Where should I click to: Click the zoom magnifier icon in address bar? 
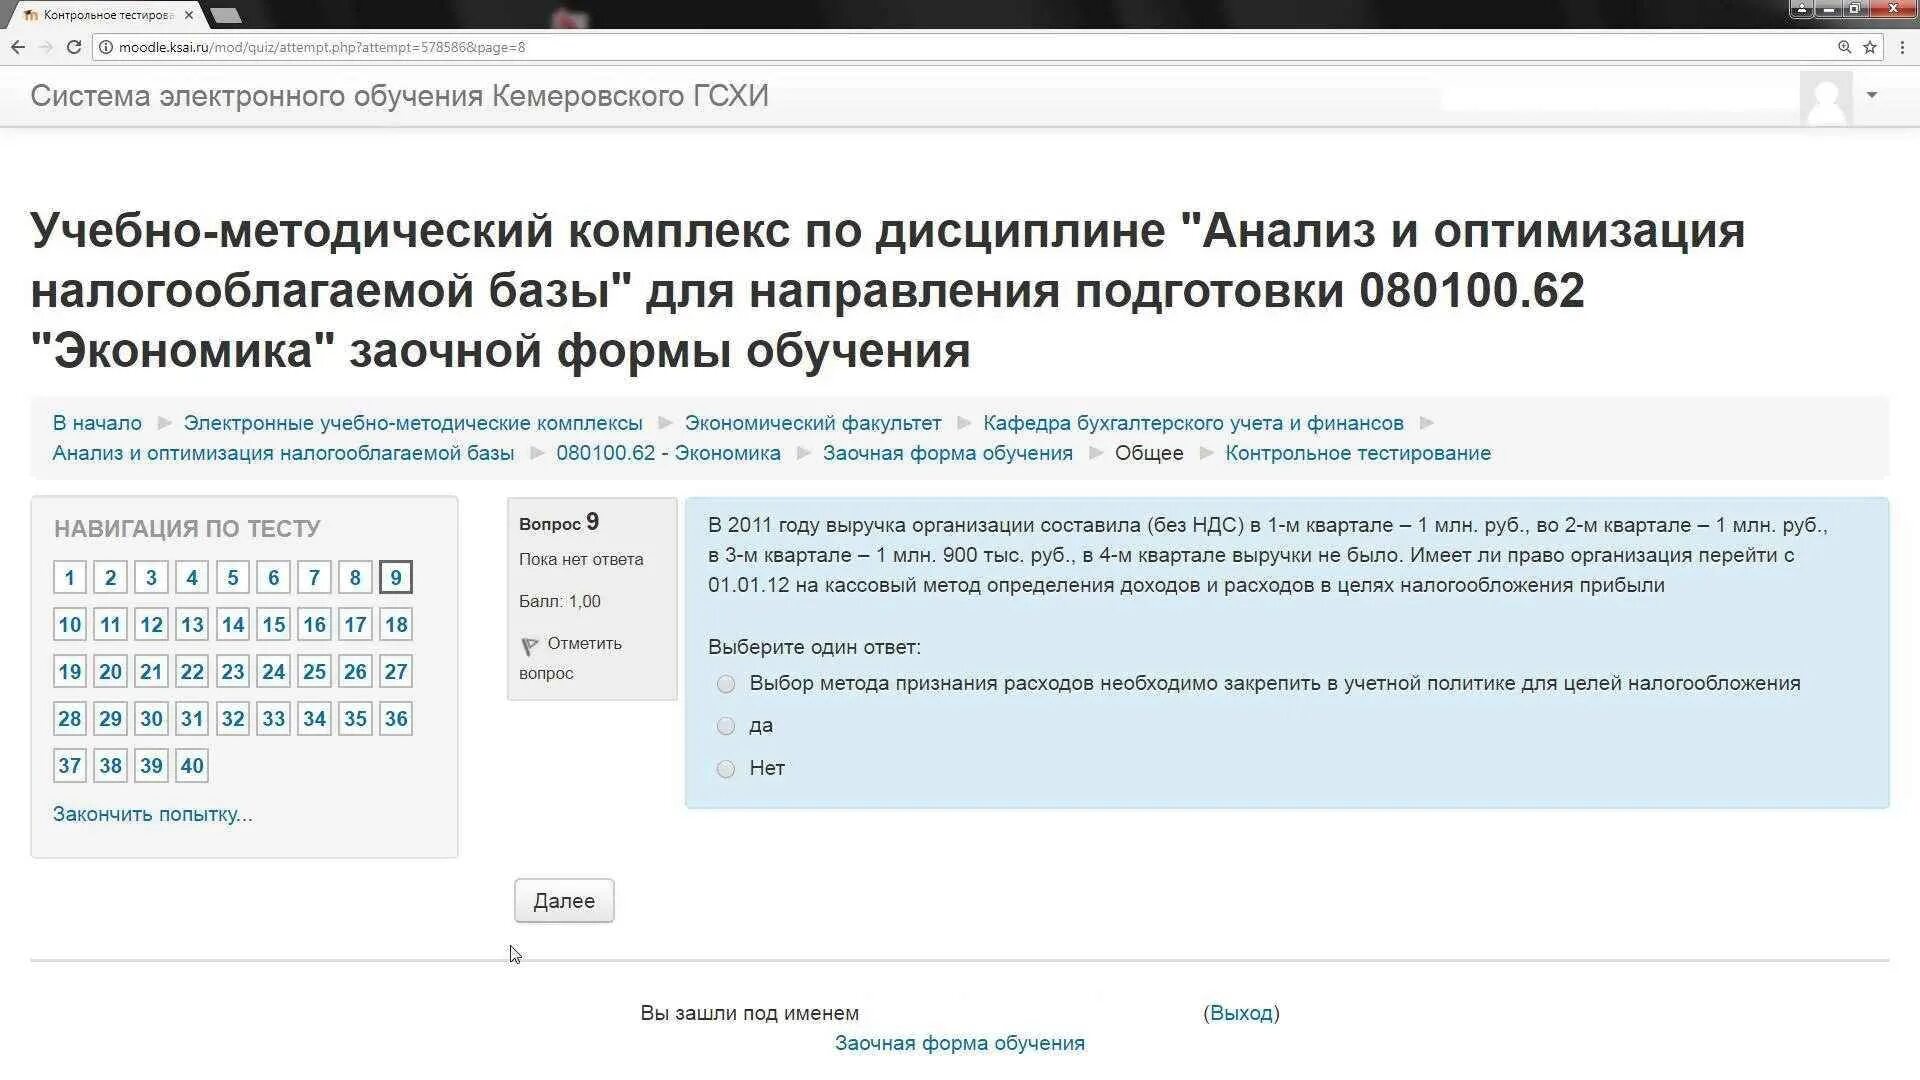1844,47
